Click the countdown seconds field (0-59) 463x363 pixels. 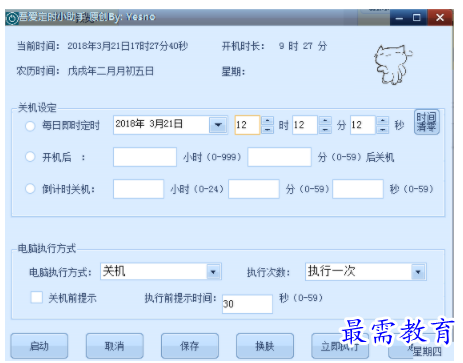tap(358, 189)
